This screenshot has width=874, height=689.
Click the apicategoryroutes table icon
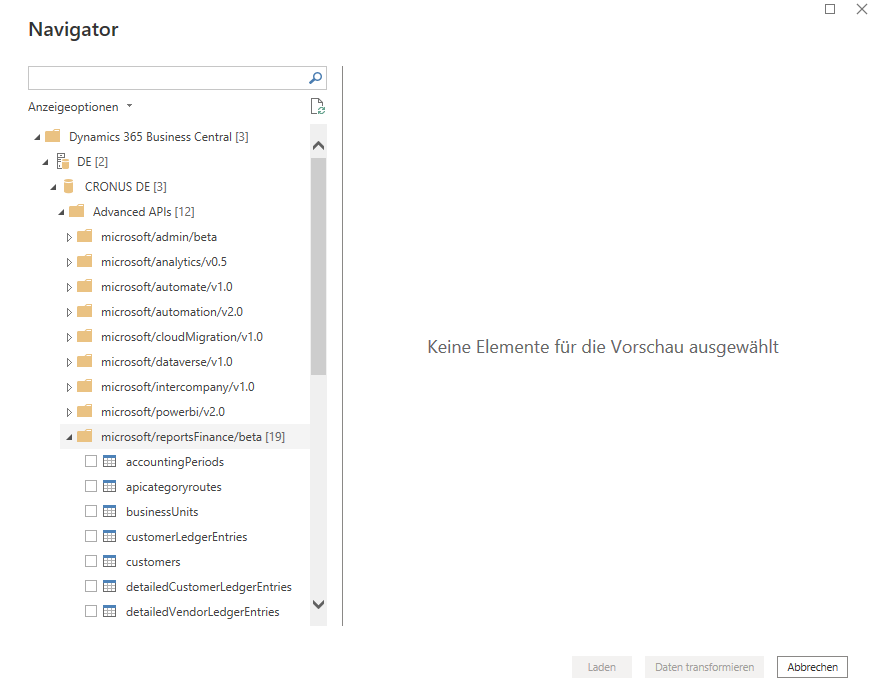click(110, 487)
